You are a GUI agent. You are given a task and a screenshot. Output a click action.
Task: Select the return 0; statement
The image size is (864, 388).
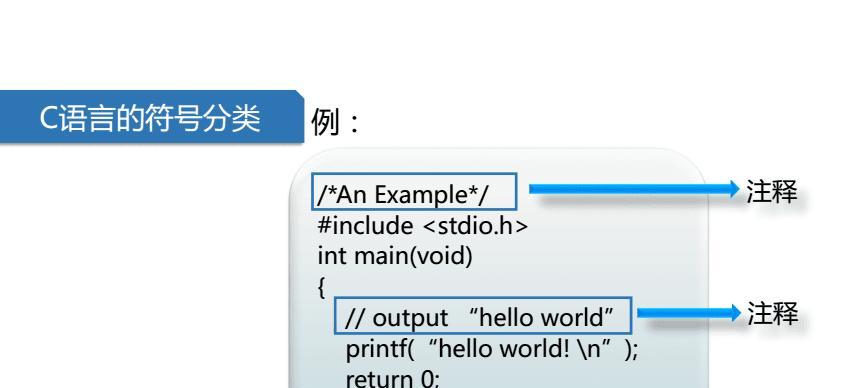coord(393,379)
